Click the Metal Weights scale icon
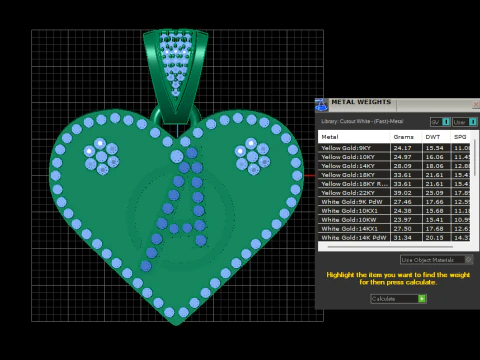480x360 pixels. pos(322,105)
